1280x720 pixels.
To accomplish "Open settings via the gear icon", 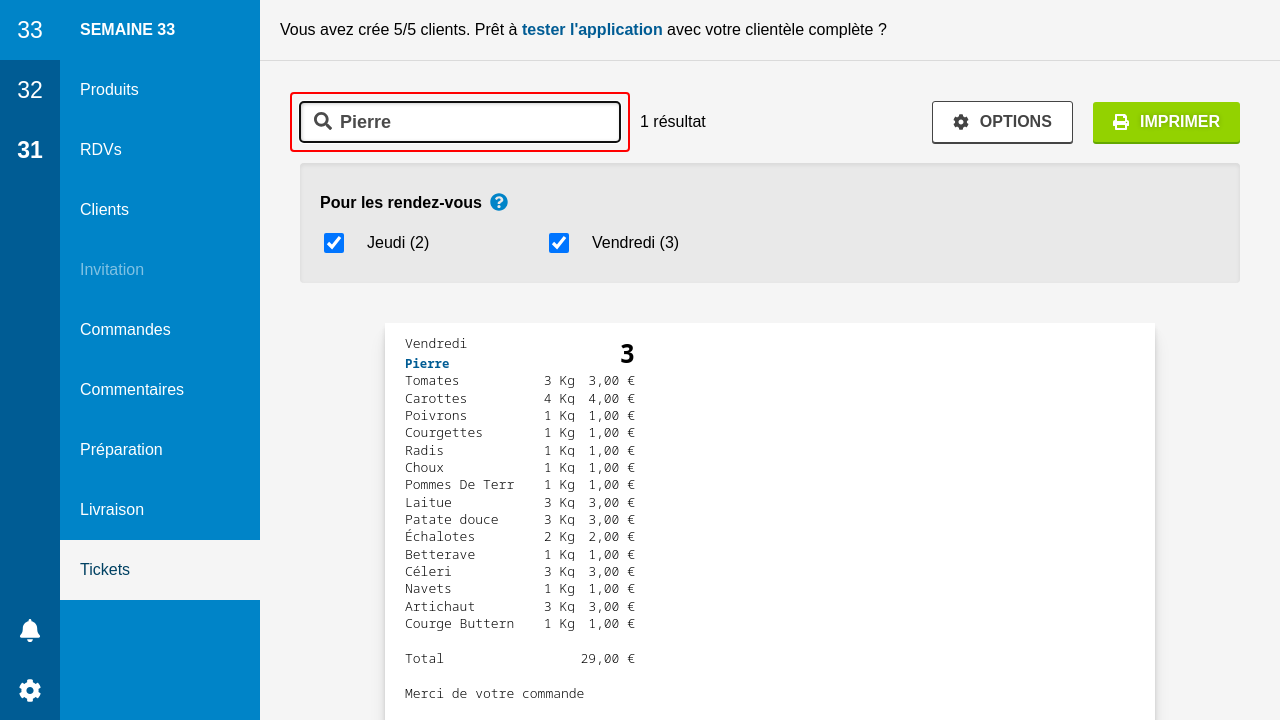I will tap(30, 690).
